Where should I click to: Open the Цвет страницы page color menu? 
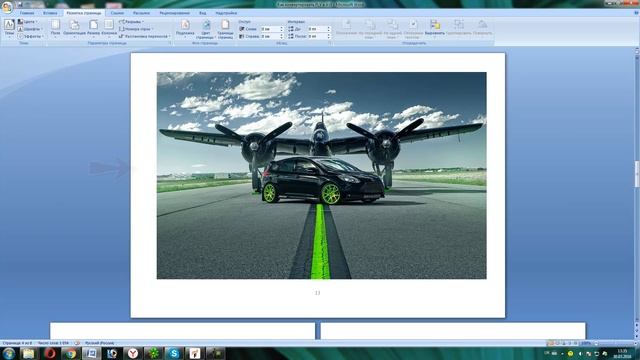[x=206, y=29]
